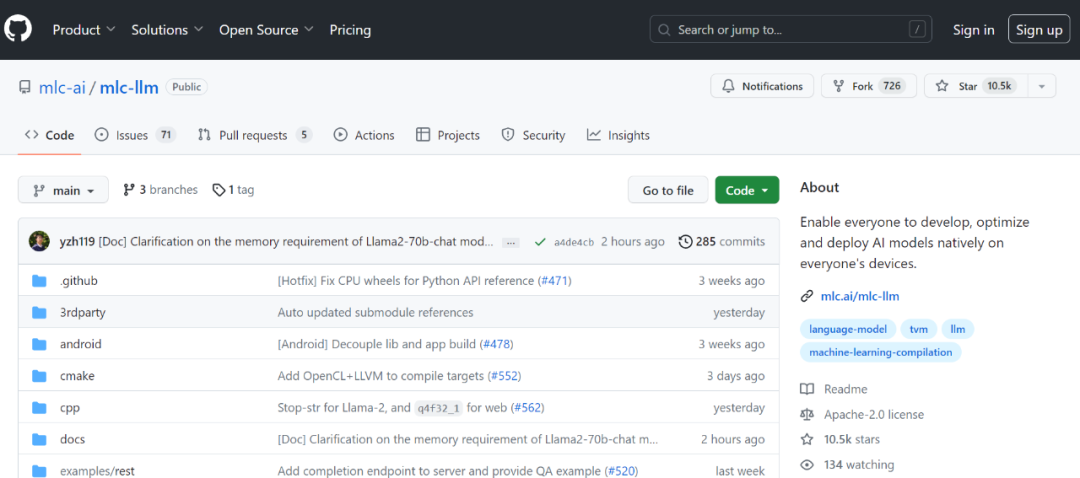This screenshot has width=1080, height=478.
Task: Star the repository
Action: 975,86
